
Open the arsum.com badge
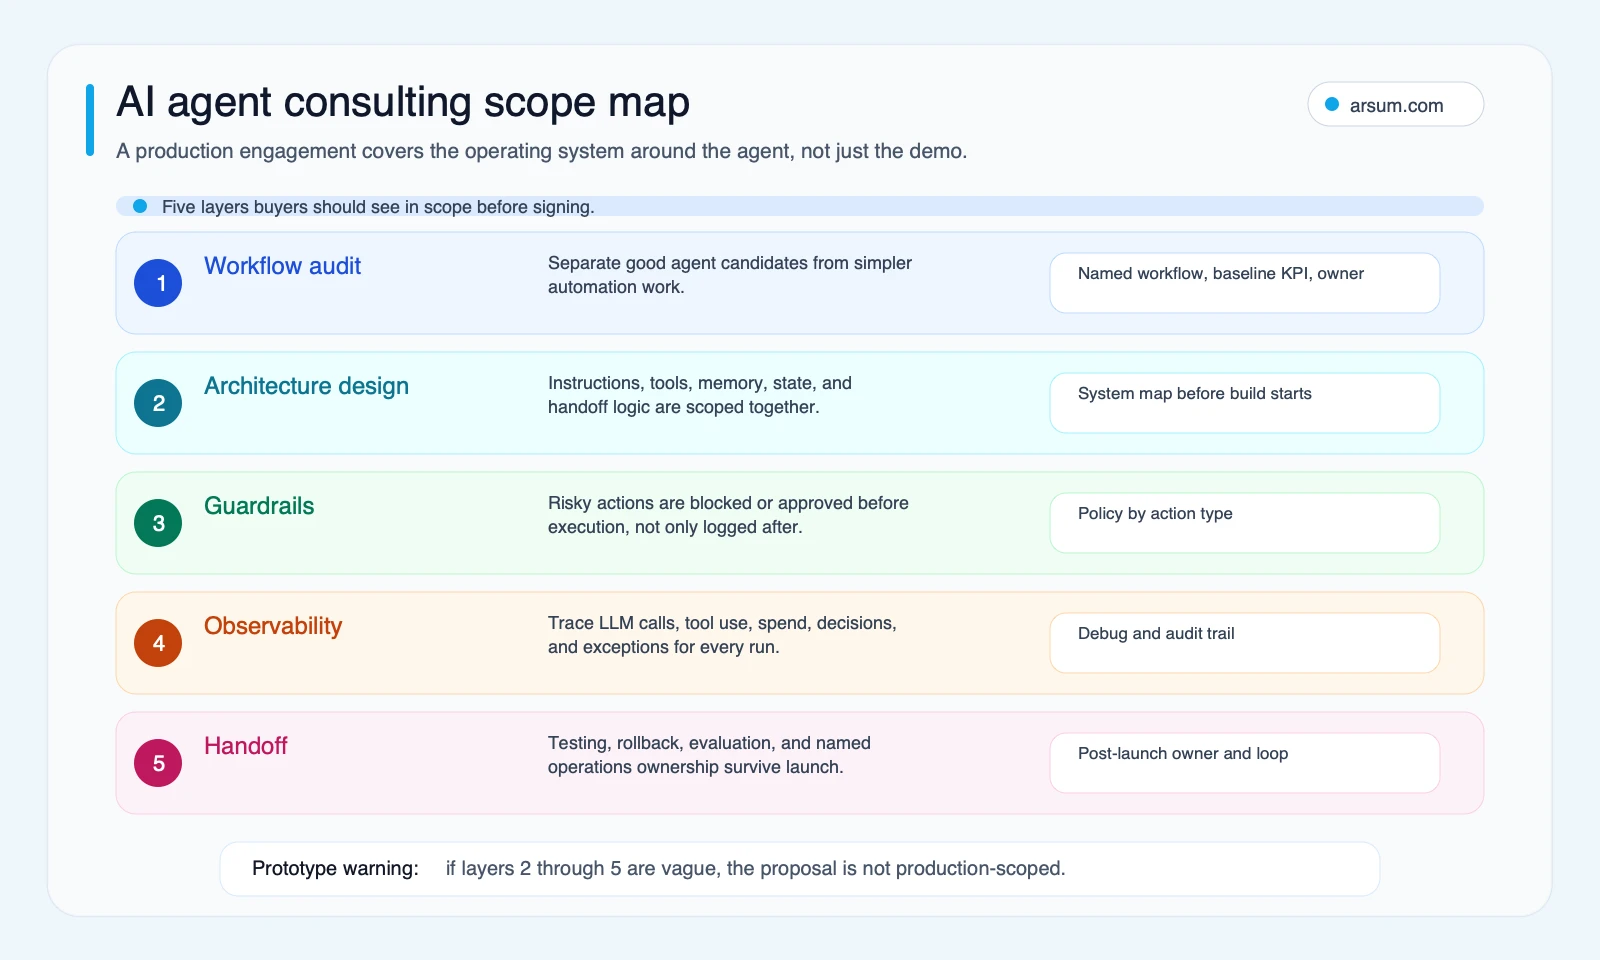click(x=1395, y=104)
